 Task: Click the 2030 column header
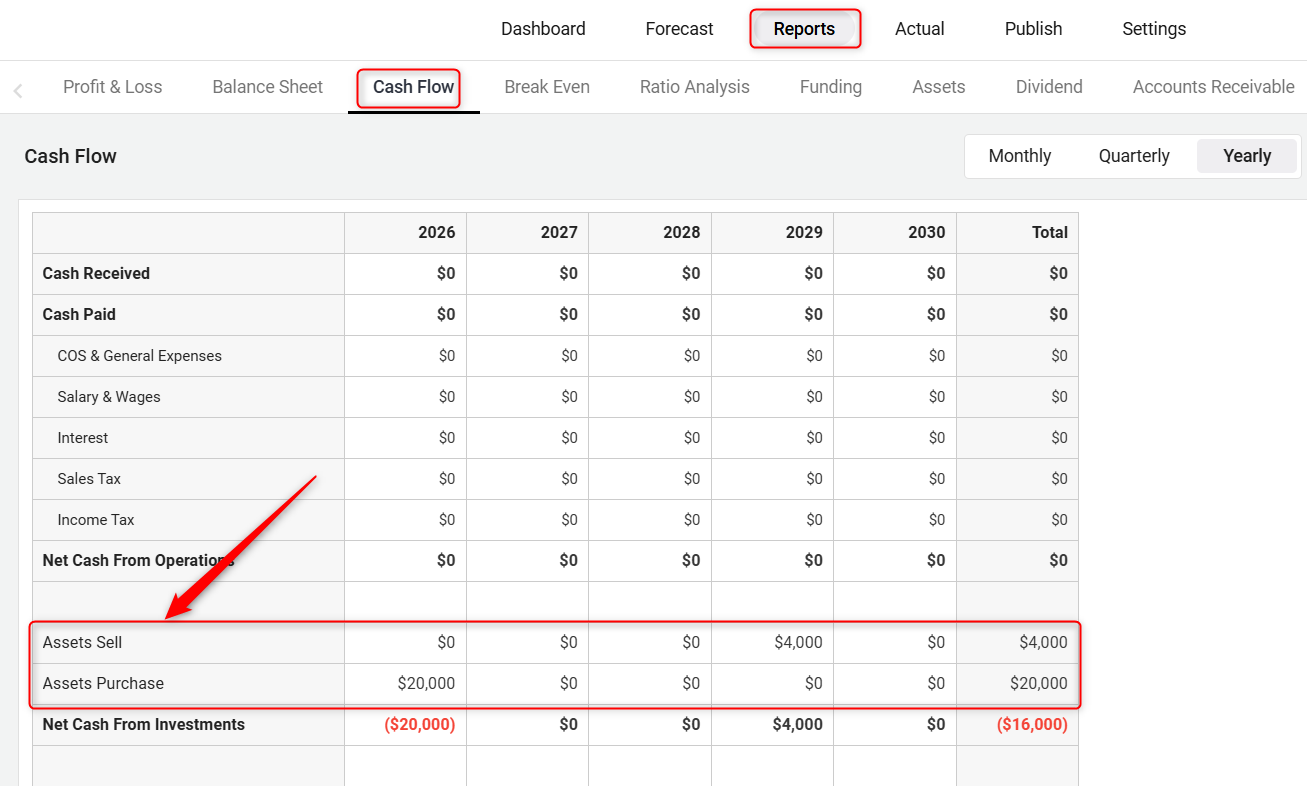pos(926,232)
